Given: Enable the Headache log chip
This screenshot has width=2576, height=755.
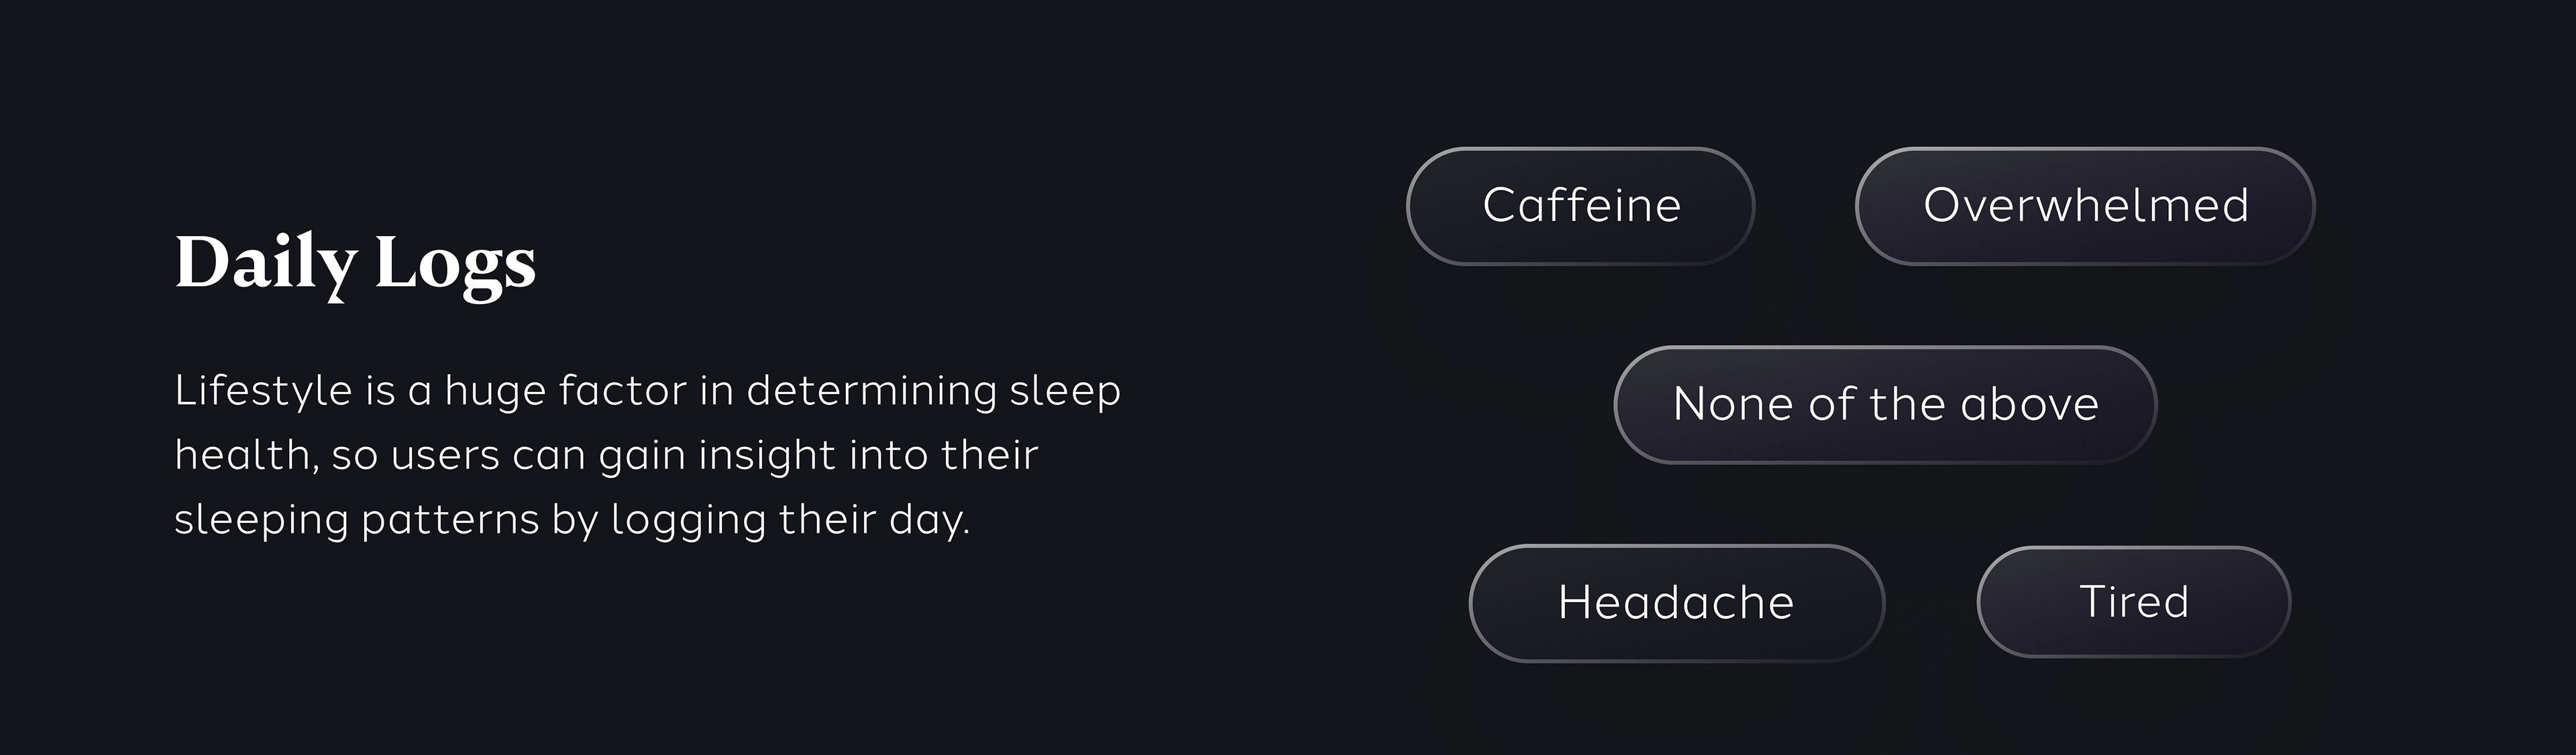Looking at the screenshot, I should pyautogui.click(x=1676, y=603).
